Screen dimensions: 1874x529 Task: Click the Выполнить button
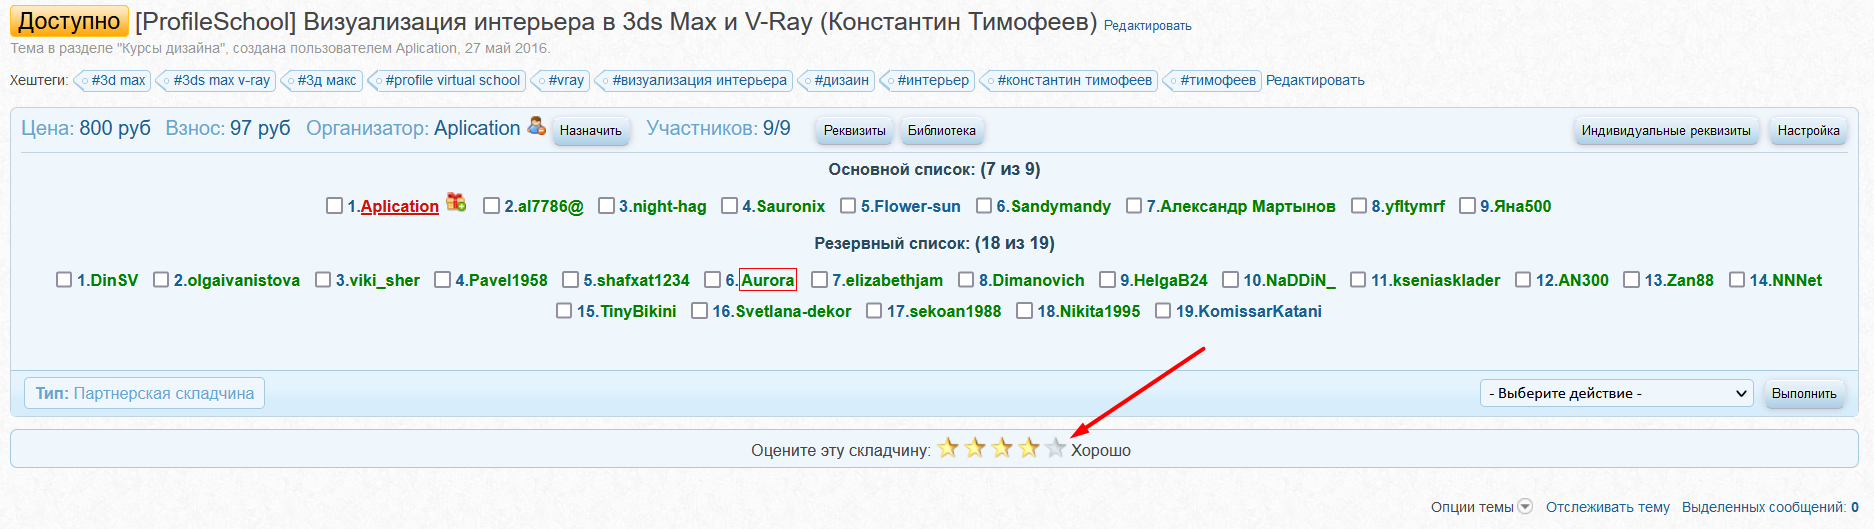[1804, 393]
